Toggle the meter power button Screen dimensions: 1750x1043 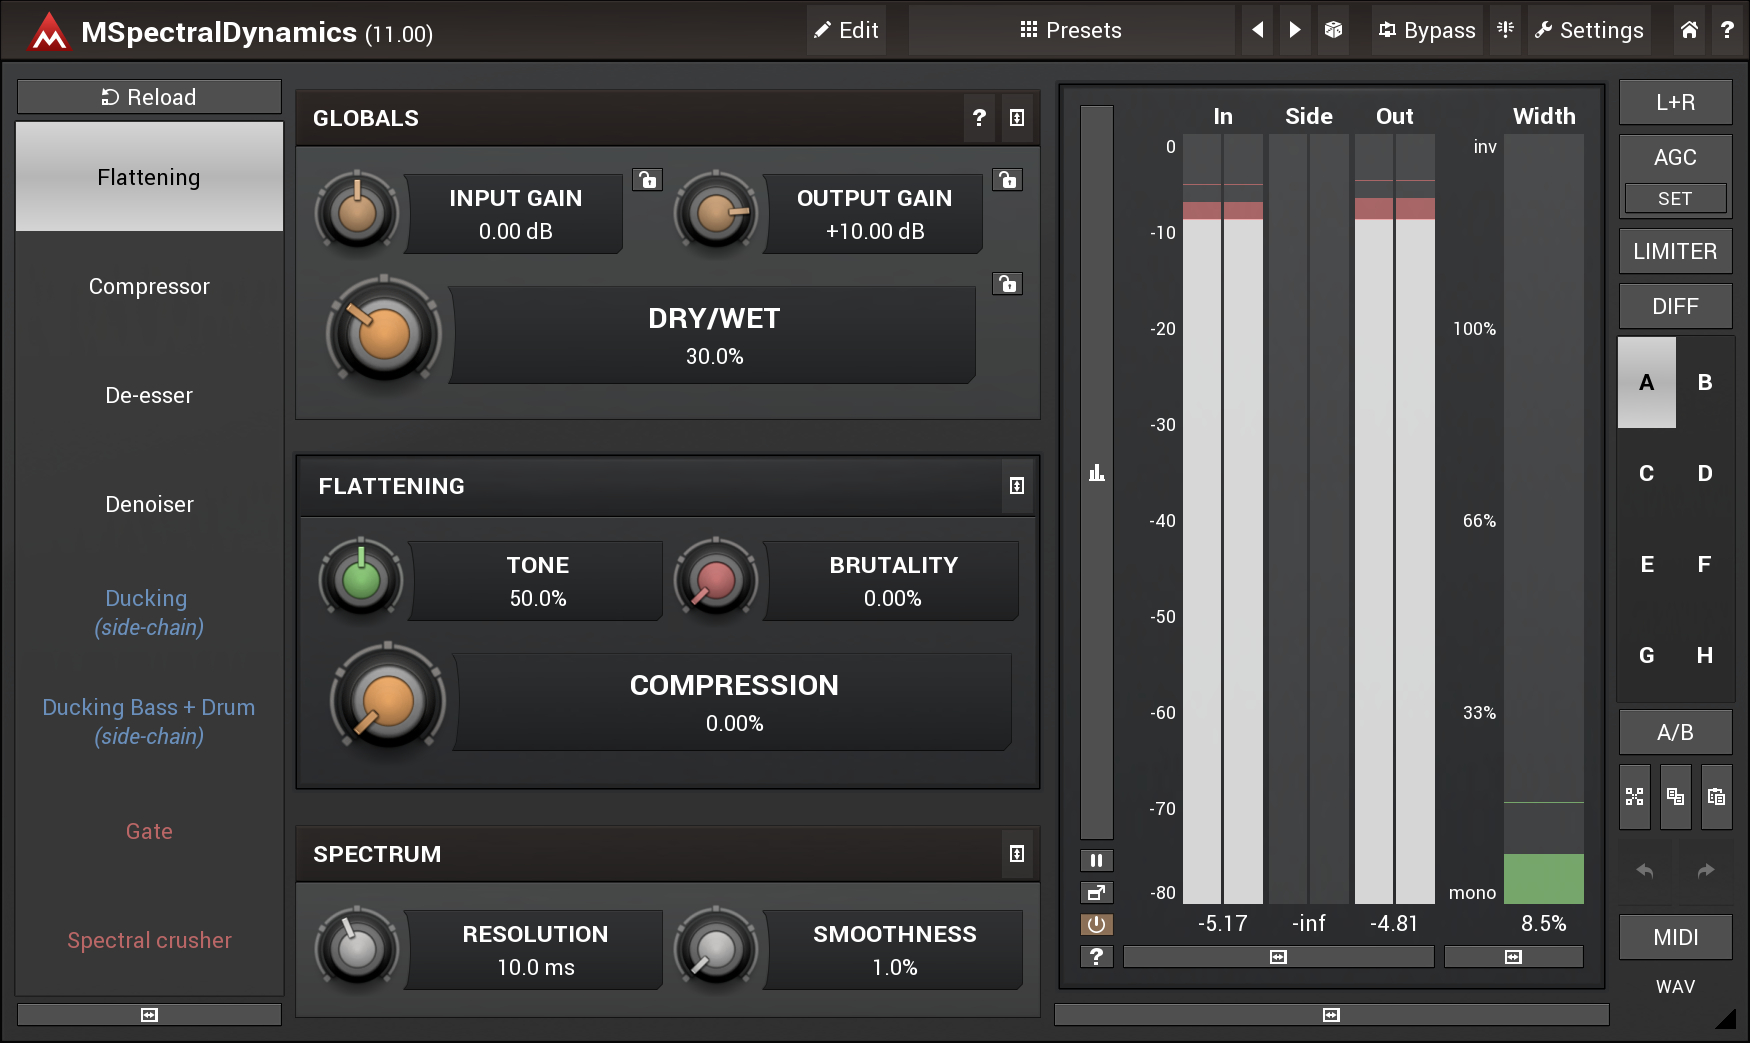pyautogui.click(x=1097, y=924)
